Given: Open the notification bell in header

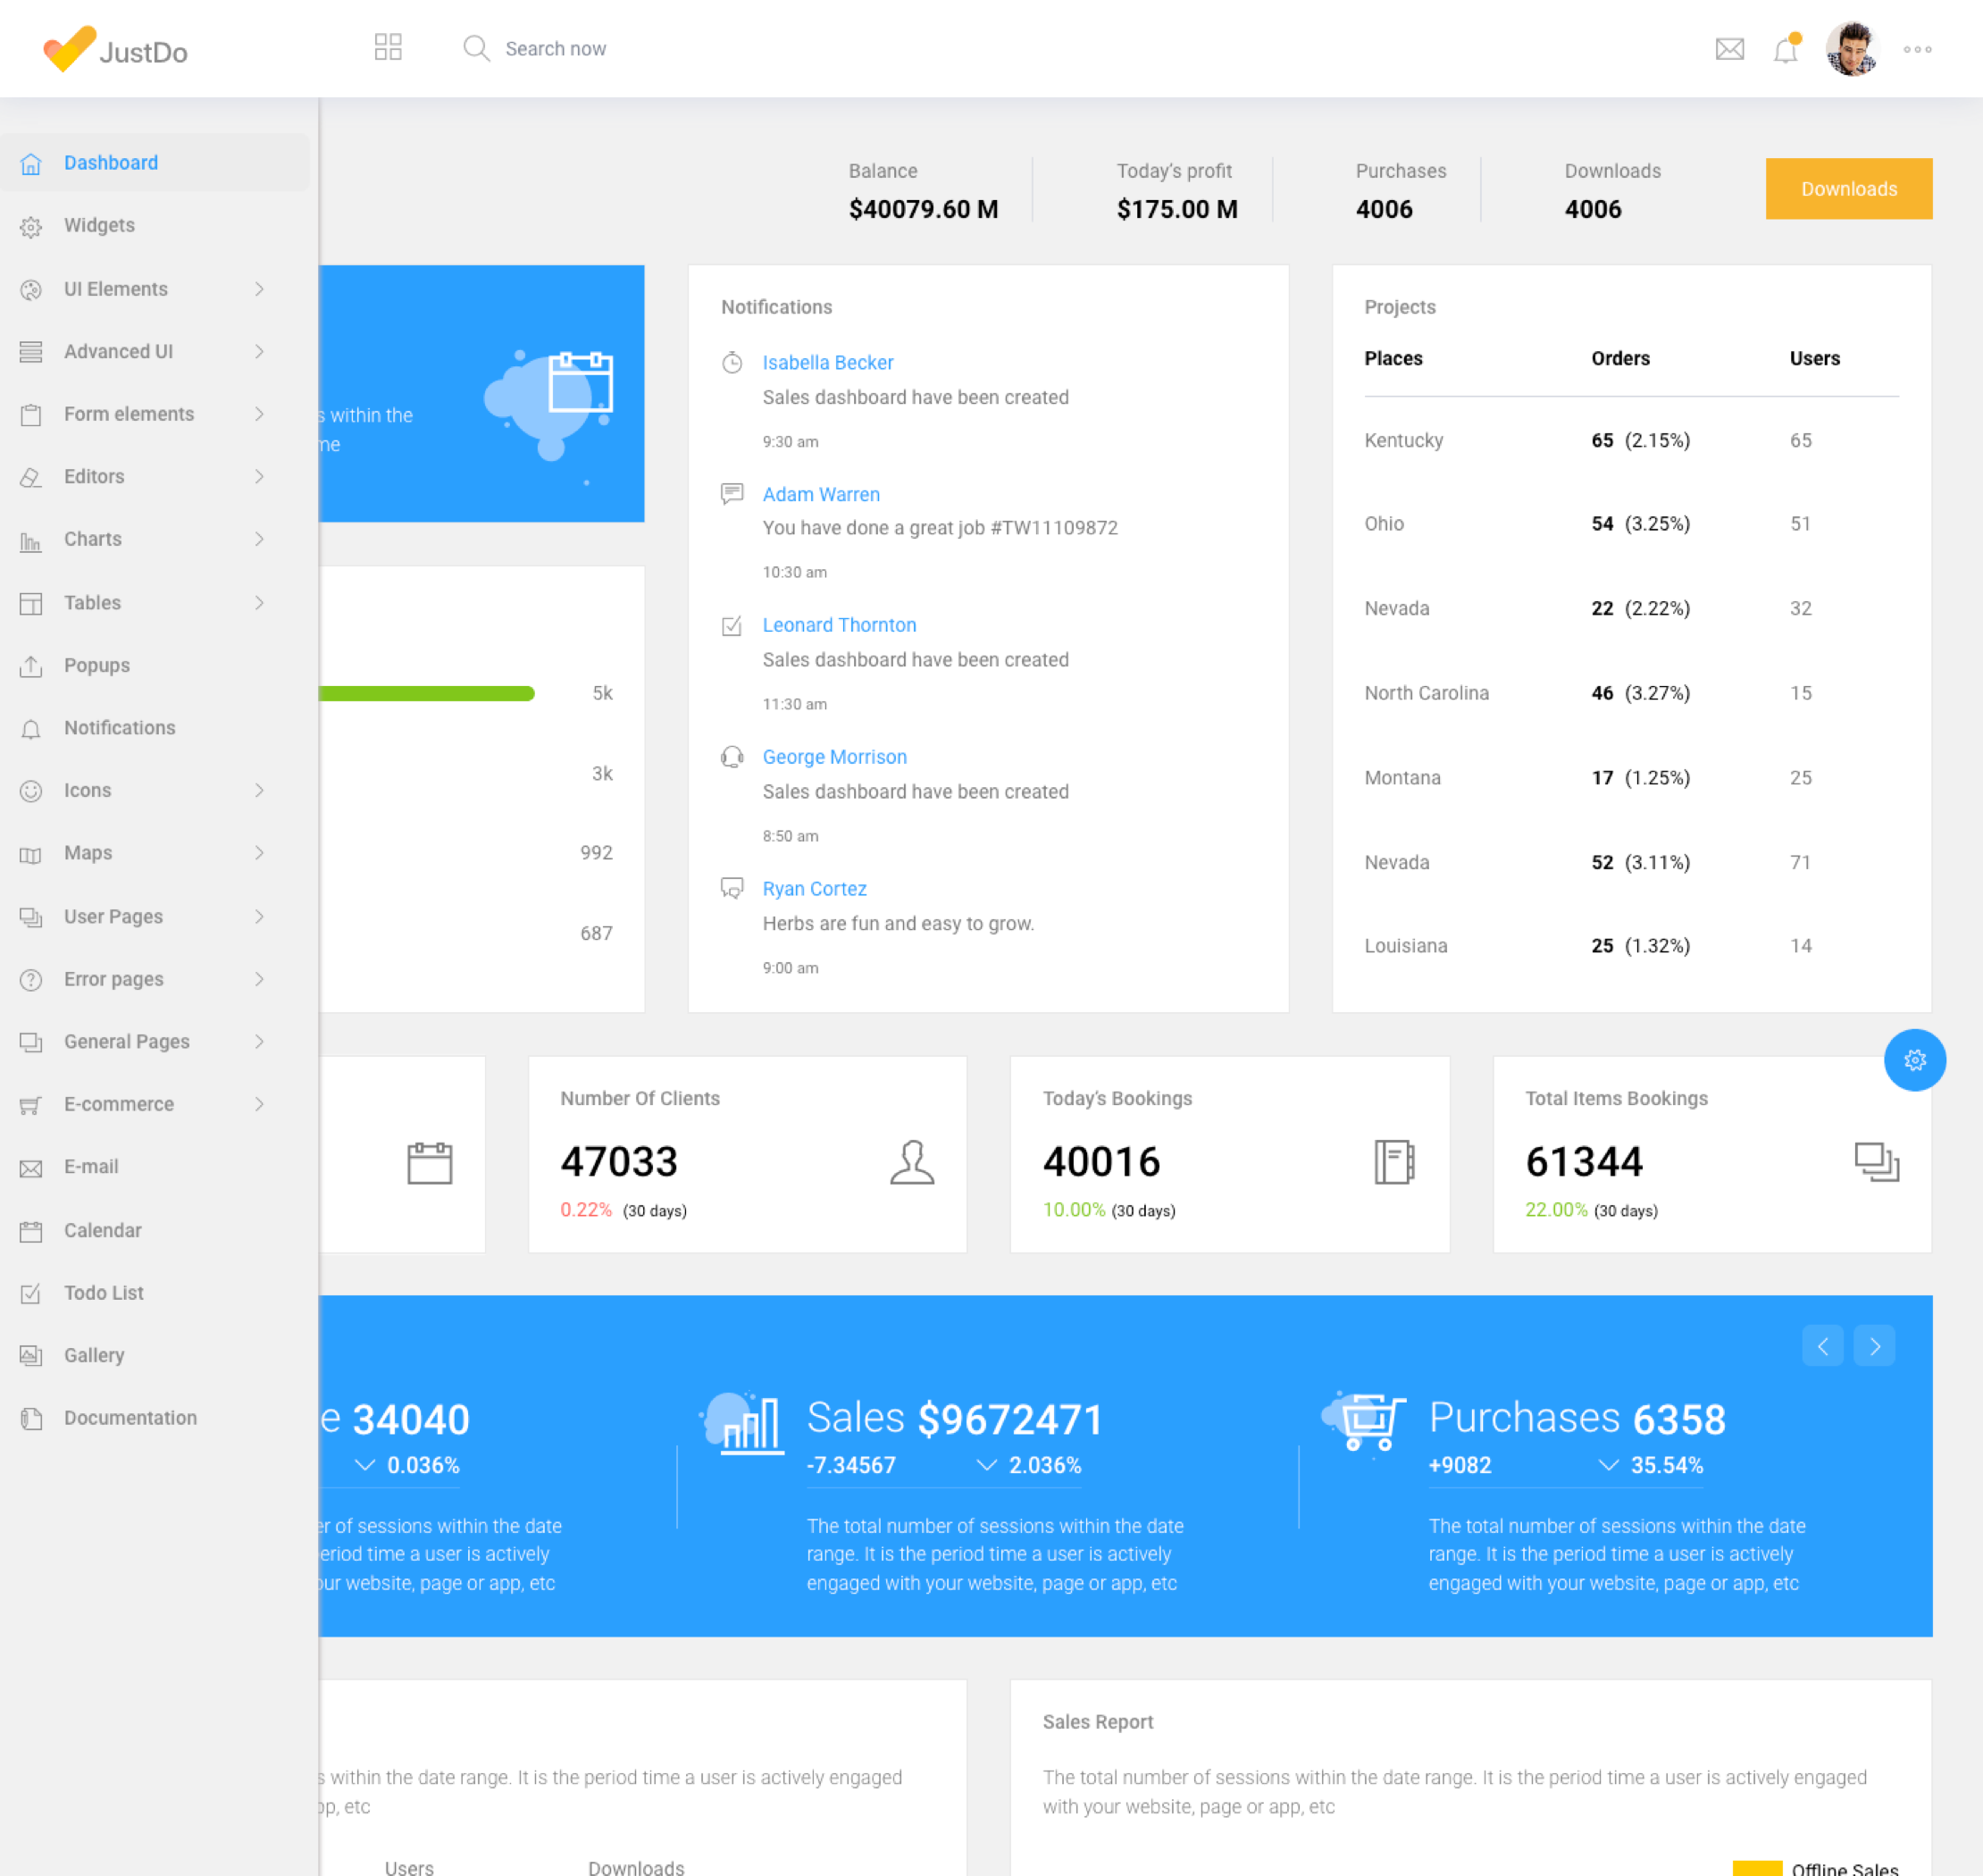Looking at the screenshot, I should [x=1785, y=49].
